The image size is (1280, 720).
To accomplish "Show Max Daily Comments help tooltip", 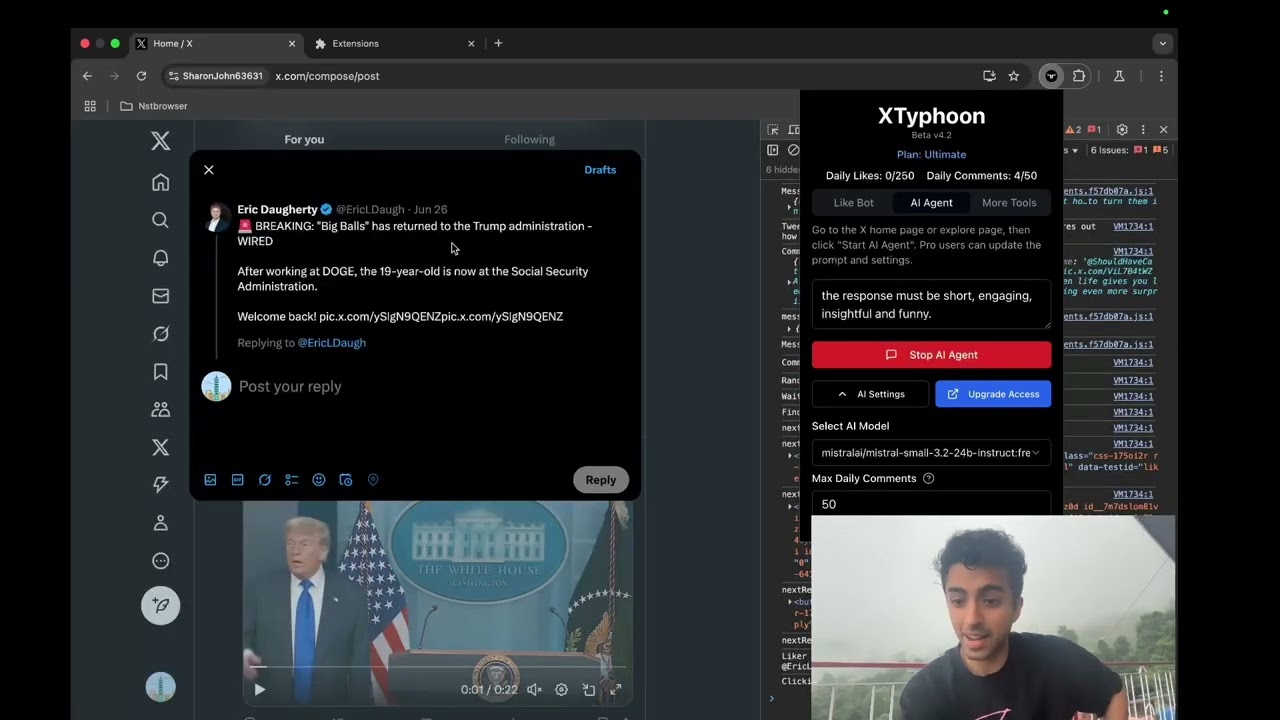I will 928,478.
